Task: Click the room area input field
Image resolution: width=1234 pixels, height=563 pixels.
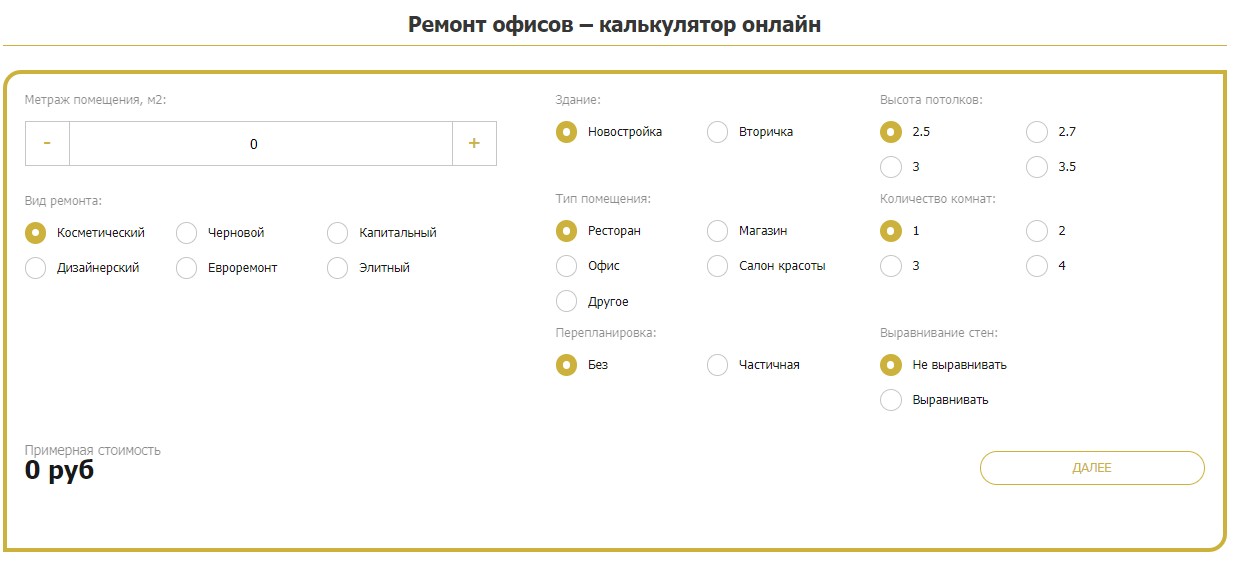Action: 260,144
